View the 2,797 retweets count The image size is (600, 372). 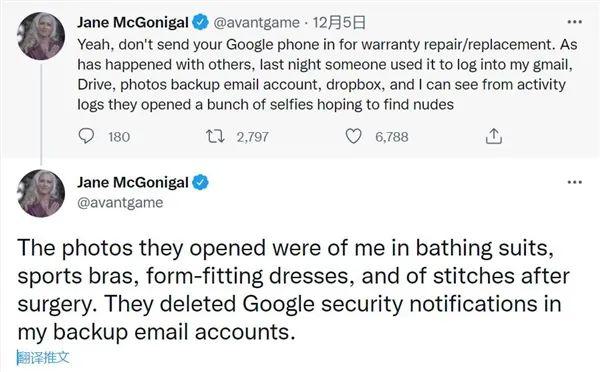pyautogui.click(x=253, y=137)
